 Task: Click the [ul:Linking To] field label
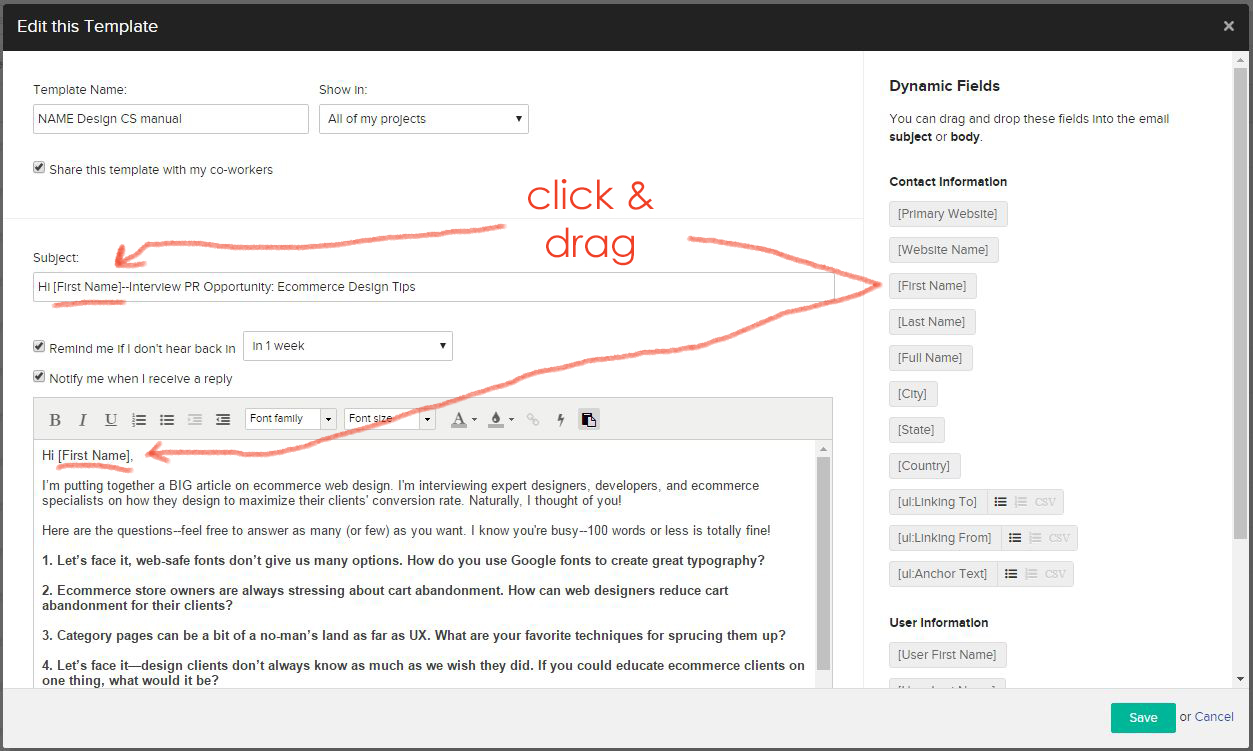click(938, 502)
